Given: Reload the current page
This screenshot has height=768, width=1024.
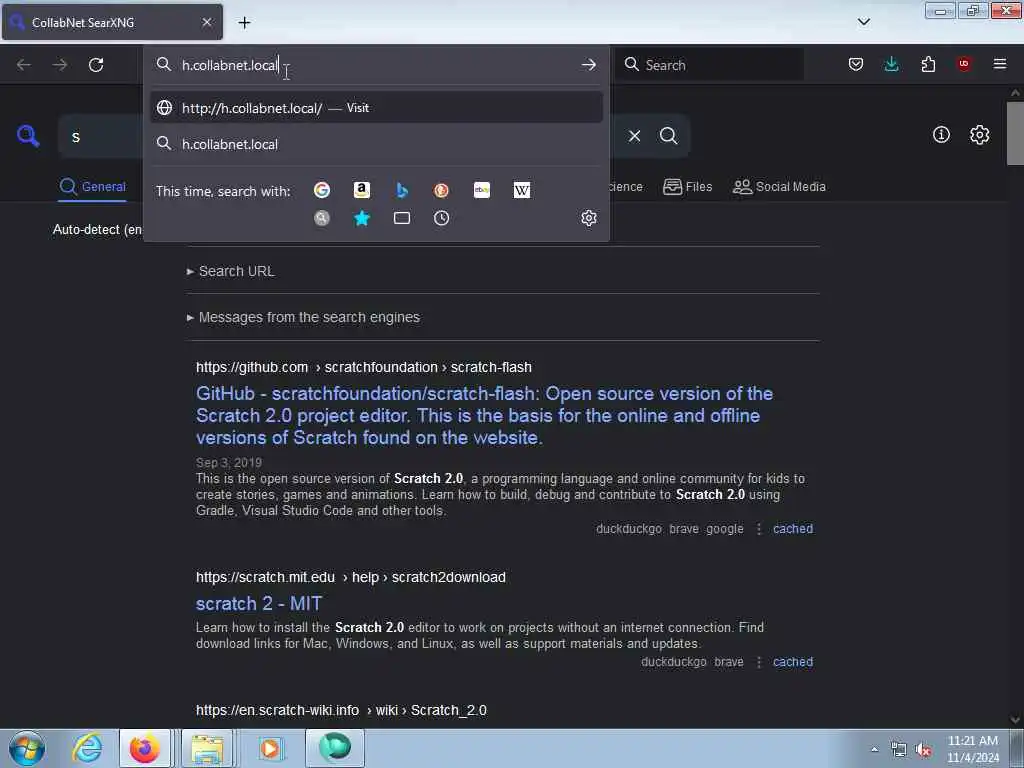Looking at the screenshot, I should coord(96,65).
